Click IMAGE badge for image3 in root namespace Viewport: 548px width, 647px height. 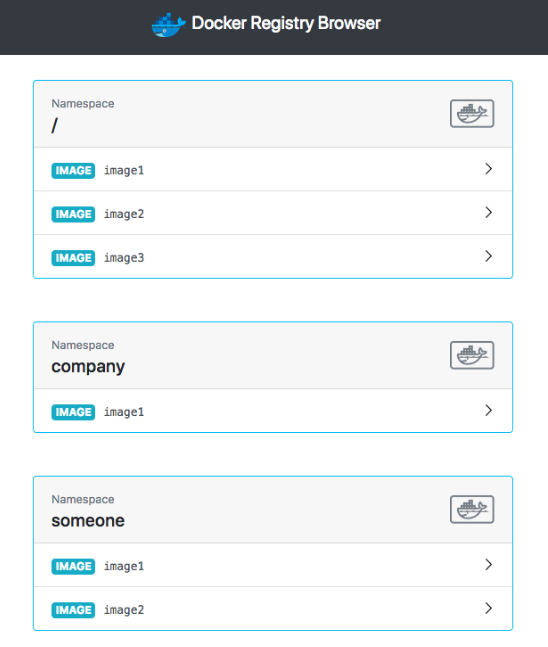(x=73, y=258)
